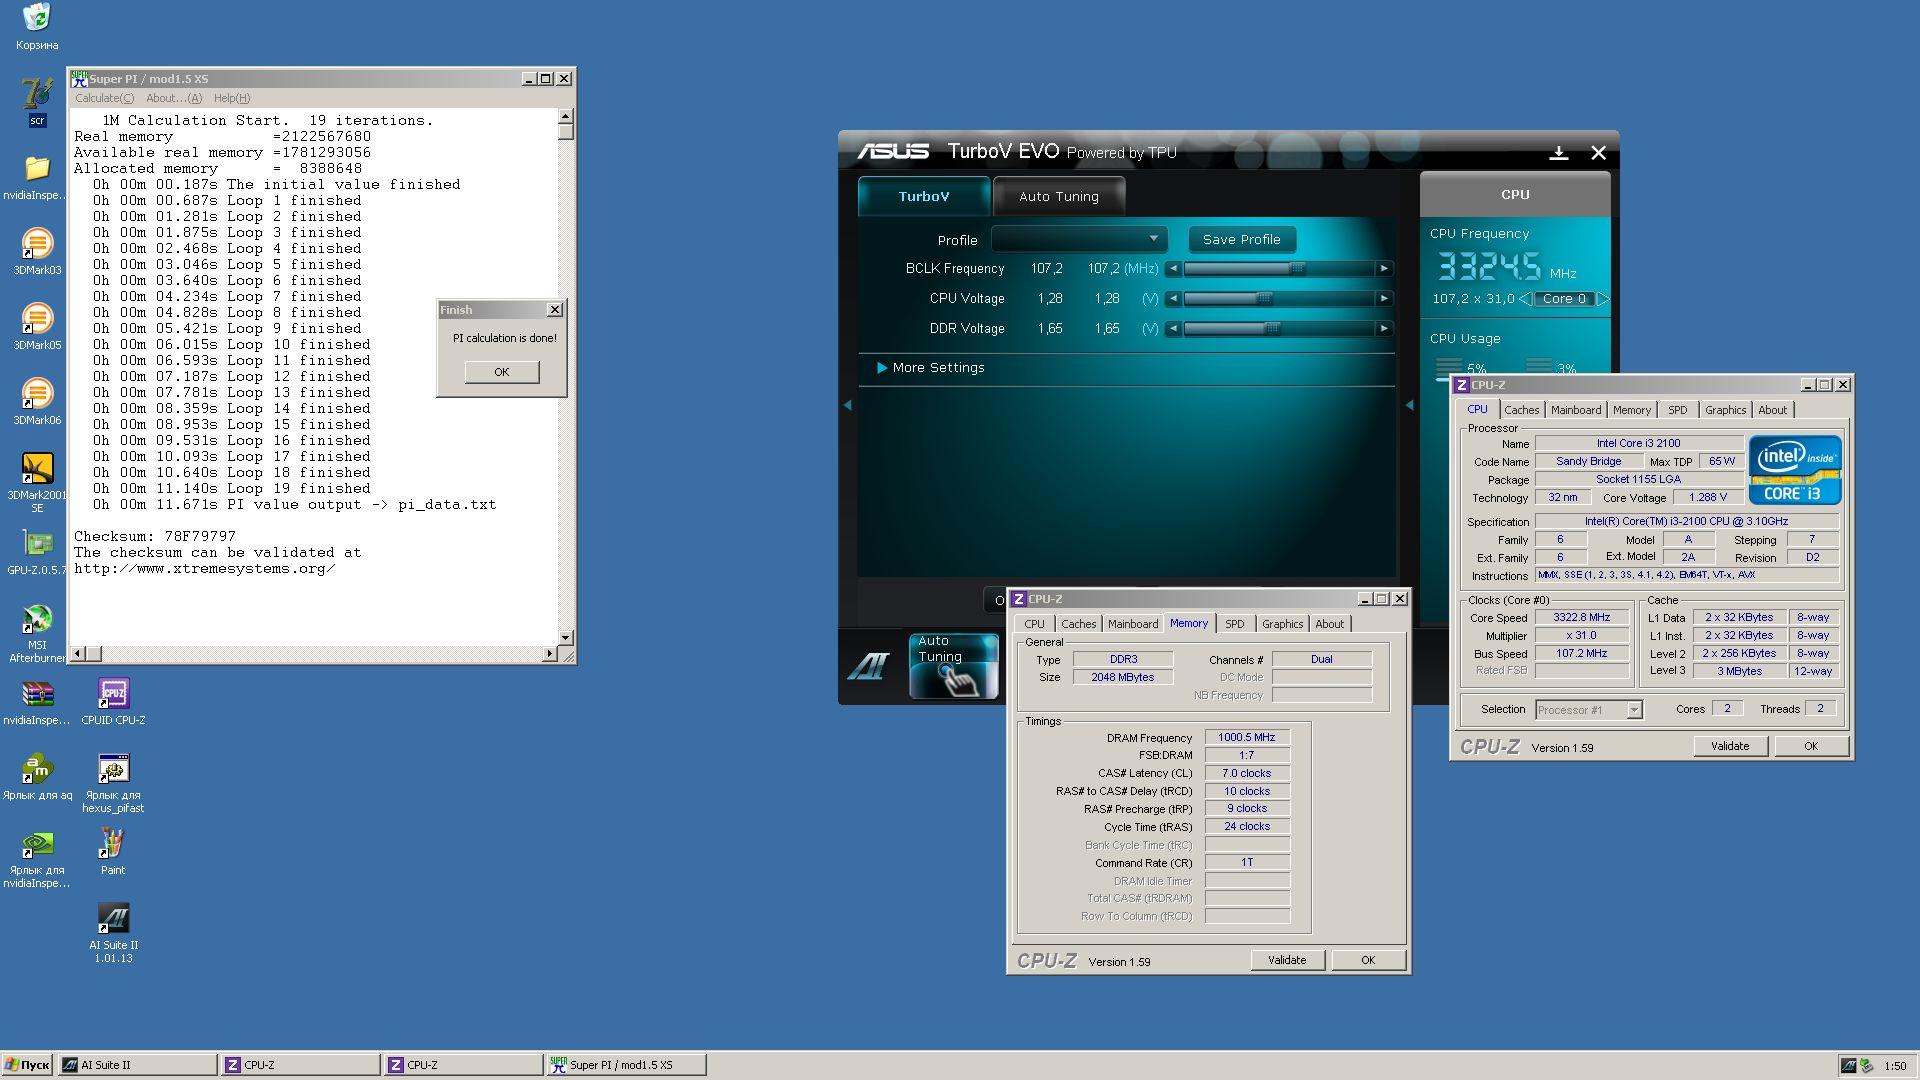Open the Calculate menu in Super PI
Image resolution: width=1920 pixels, height=1080 pixels.
click(104, 98)
